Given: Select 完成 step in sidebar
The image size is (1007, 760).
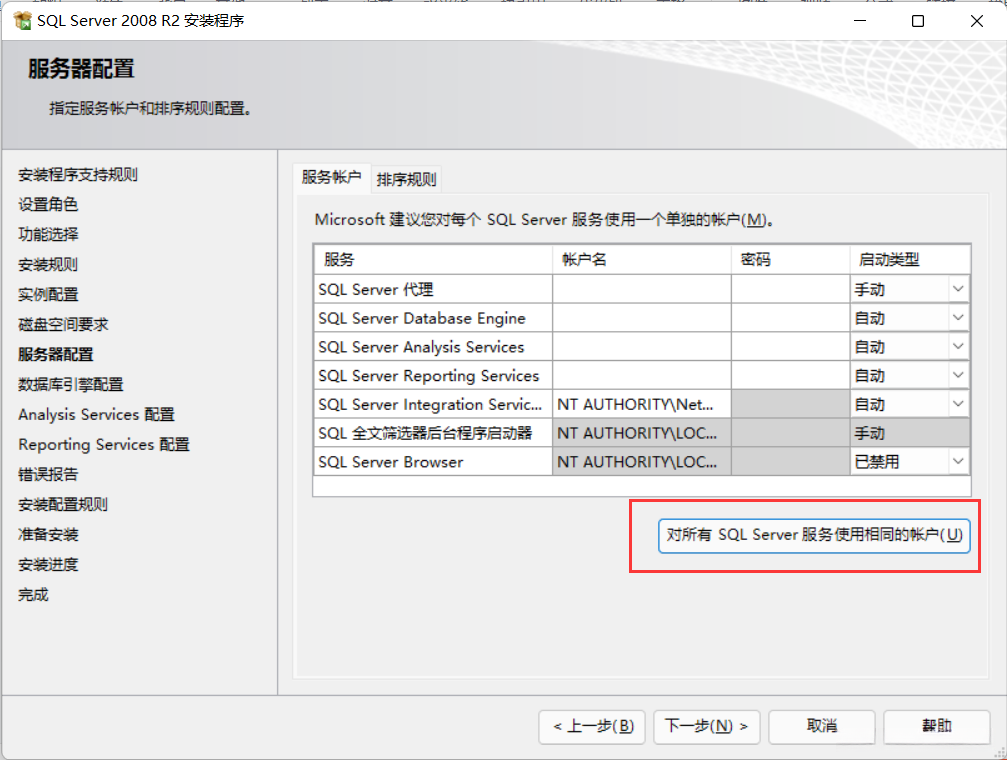Looking at the screenshot, I should tap(33, 595).
